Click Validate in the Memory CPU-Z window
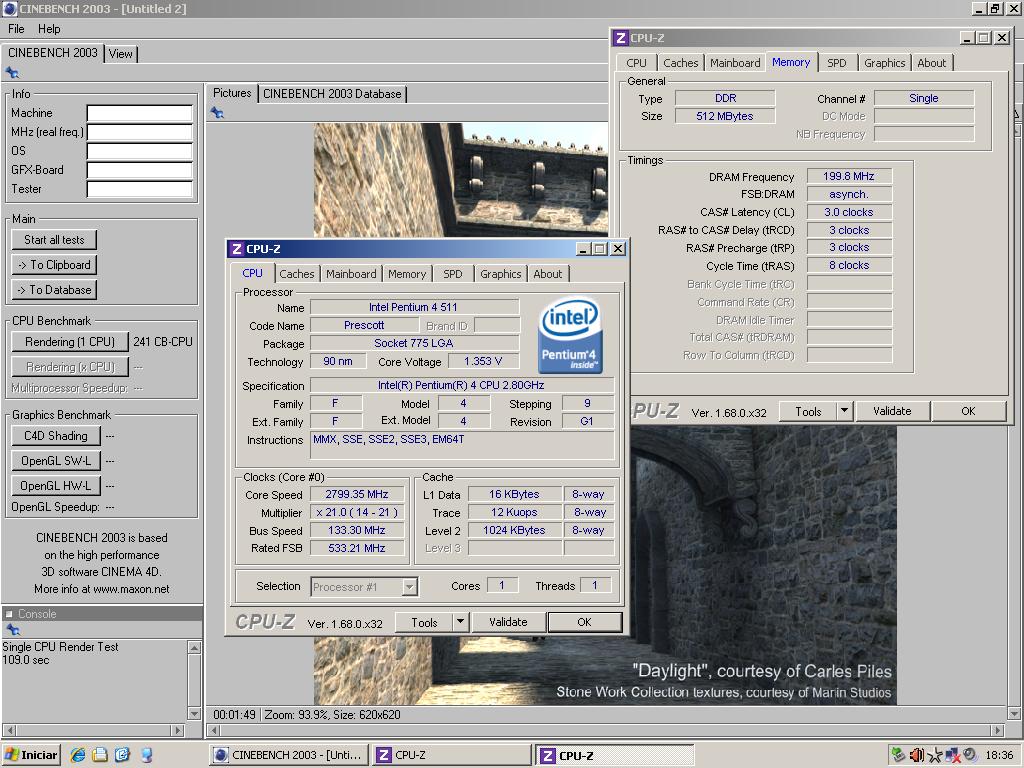This screenshot has width=1024, height=768. point(892,411)
